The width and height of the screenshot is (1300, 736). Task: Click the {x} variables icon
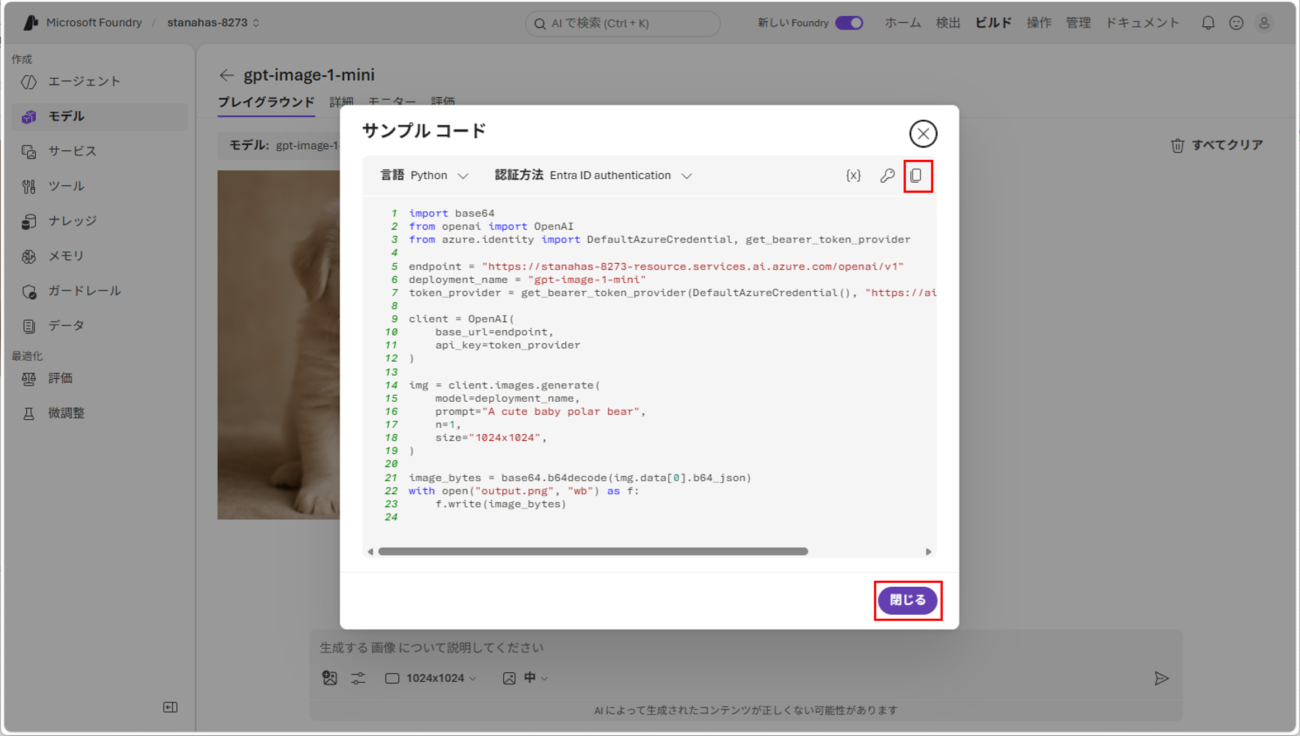(853, 176)
